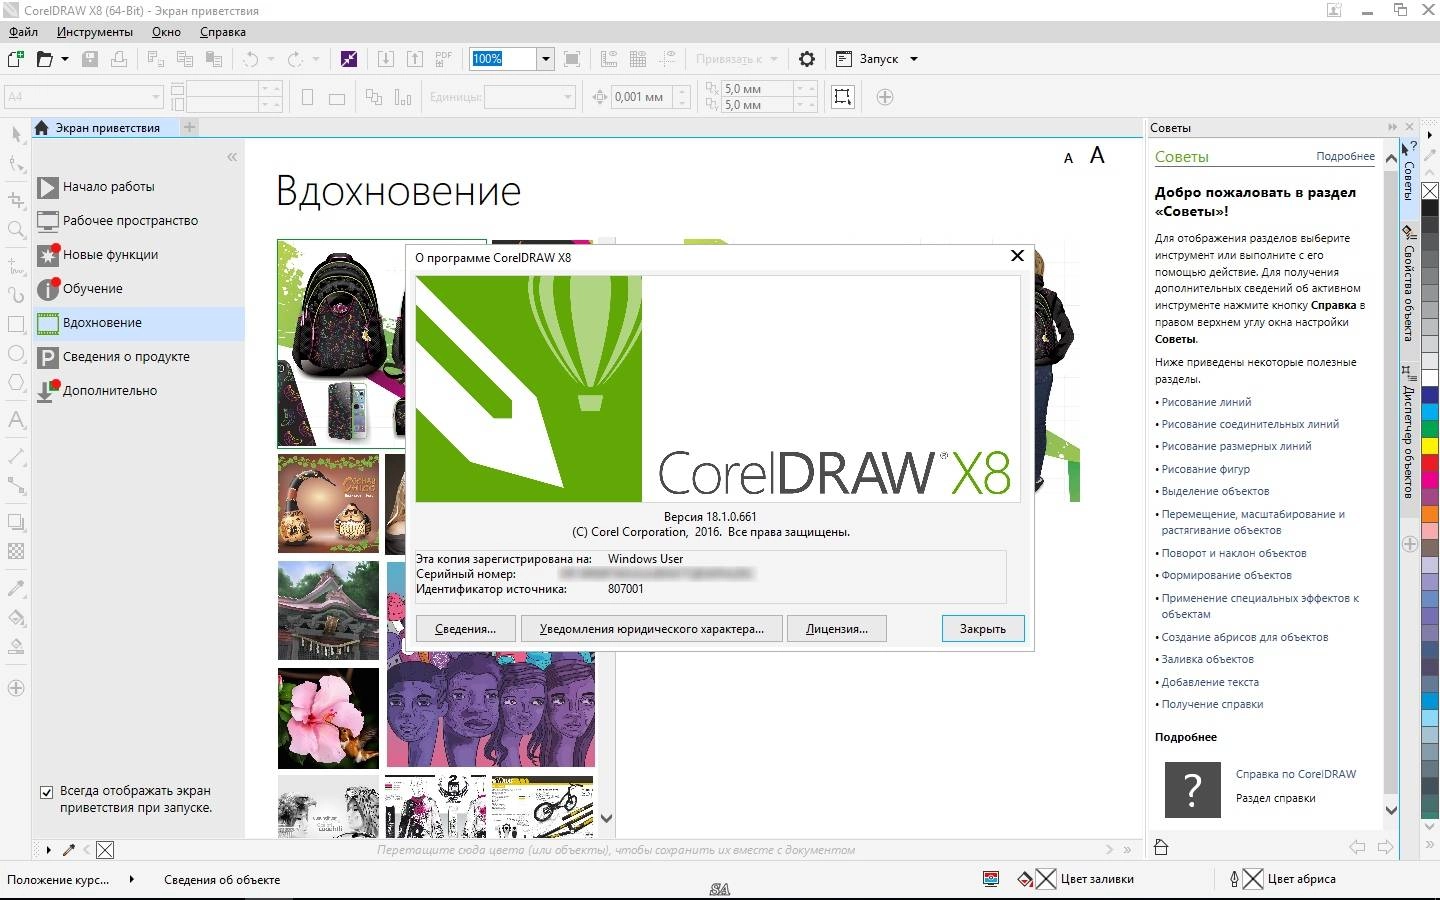Click the open folder toolbar icon
This screenshot has height=900, width=1440.
click(x=44, y=59)
